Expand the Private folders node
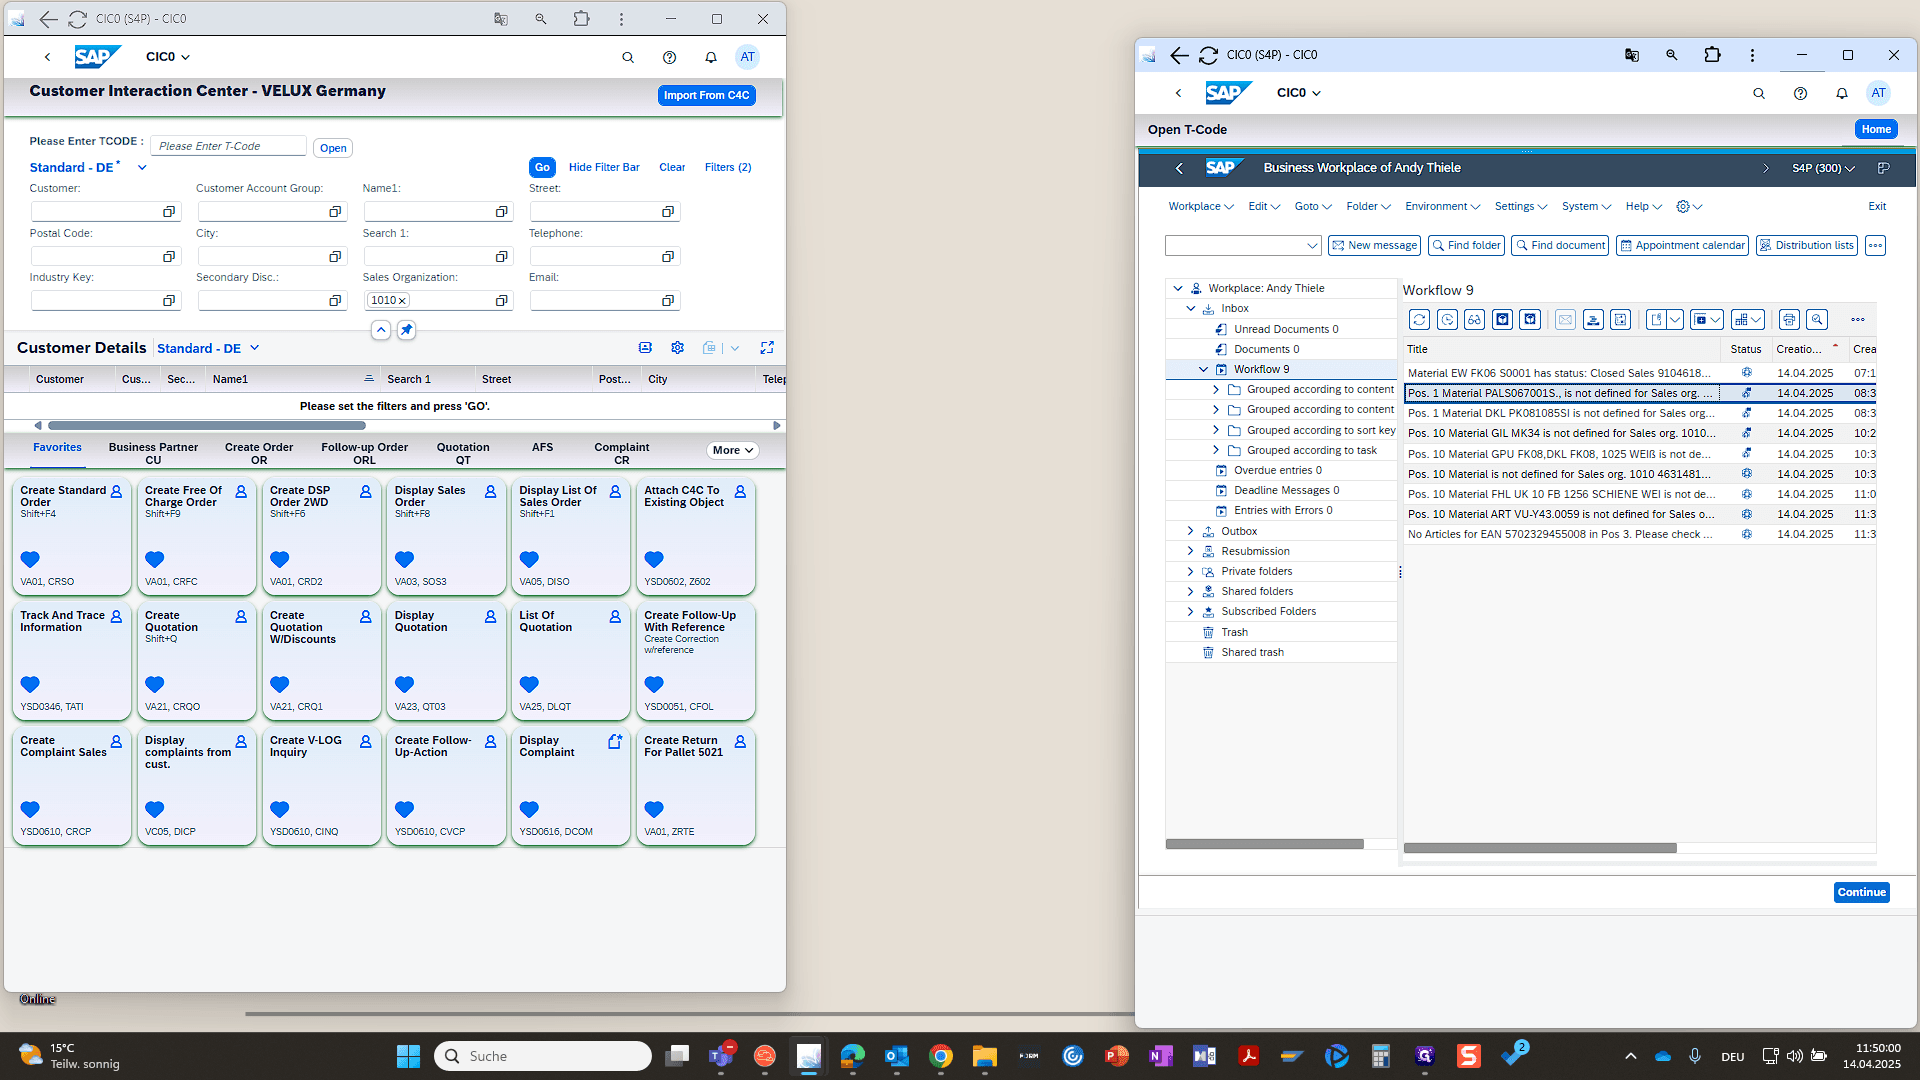The image size is (1920, 1080). click(1190, 572)
